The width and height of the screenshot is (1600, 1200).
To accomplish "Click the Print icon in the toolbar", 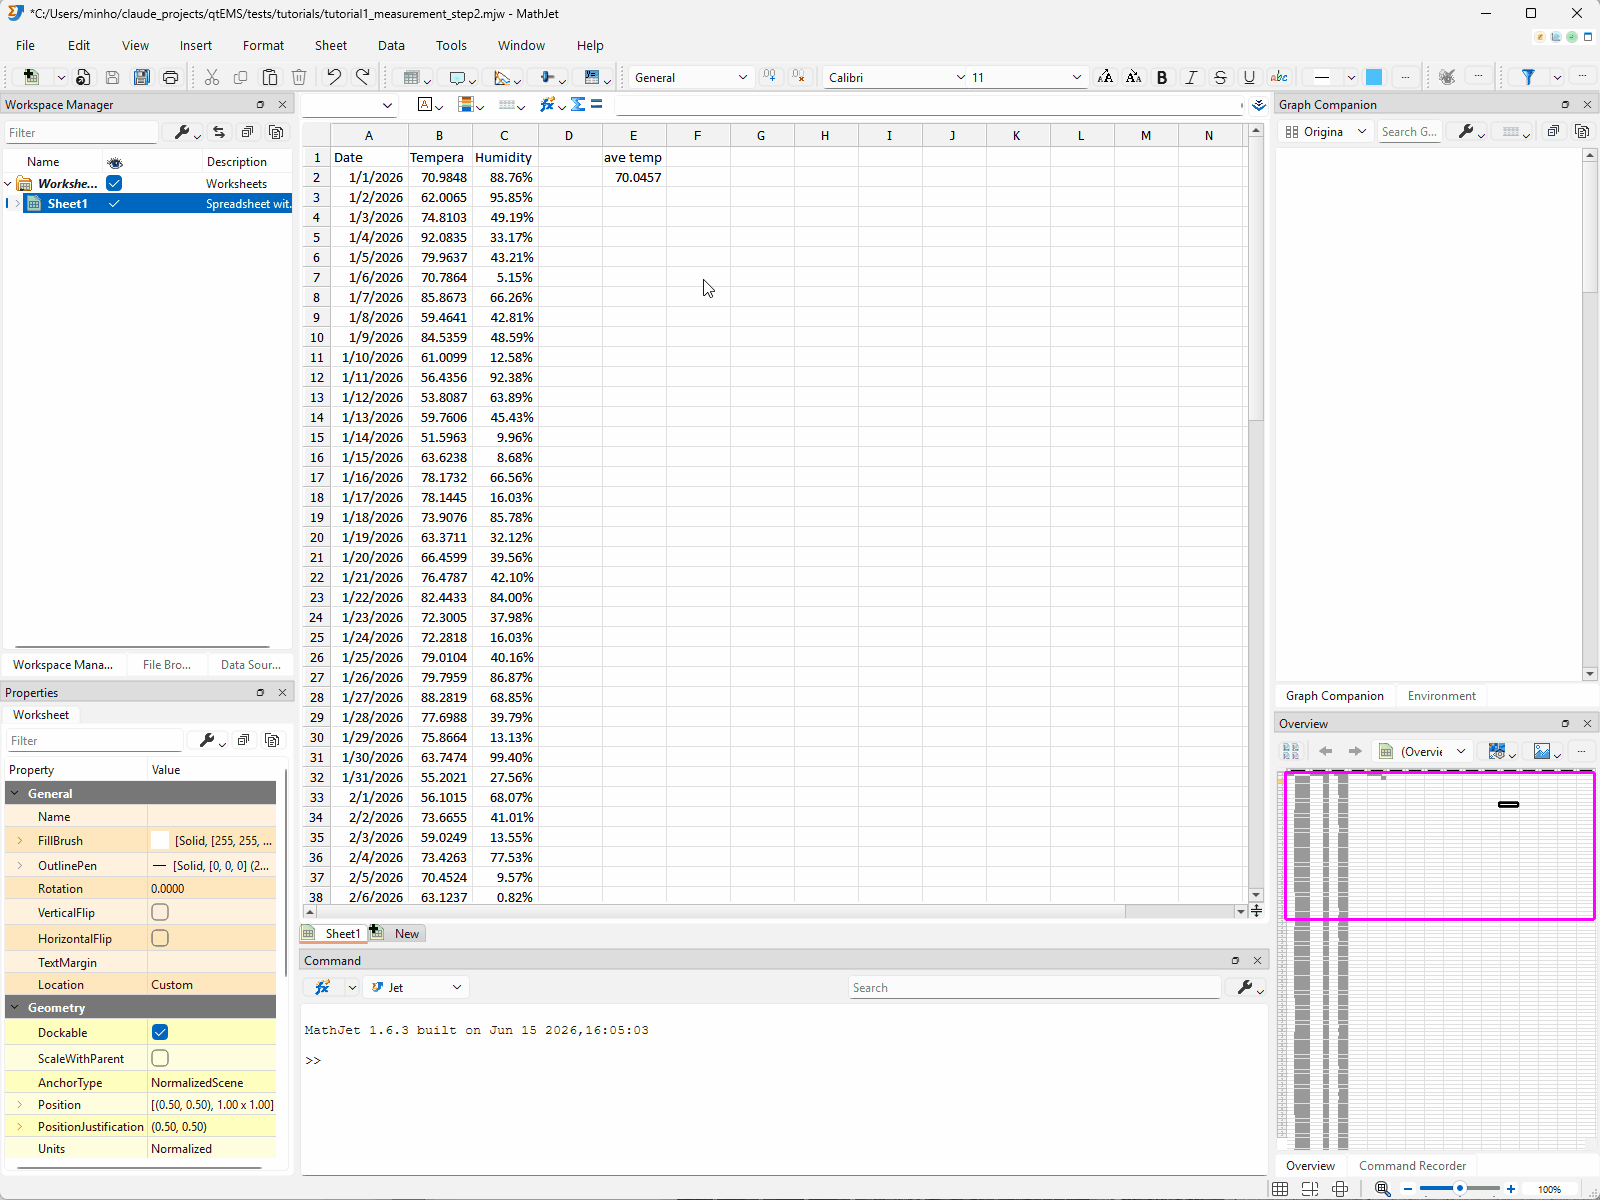I will click(x=171, y=77).
